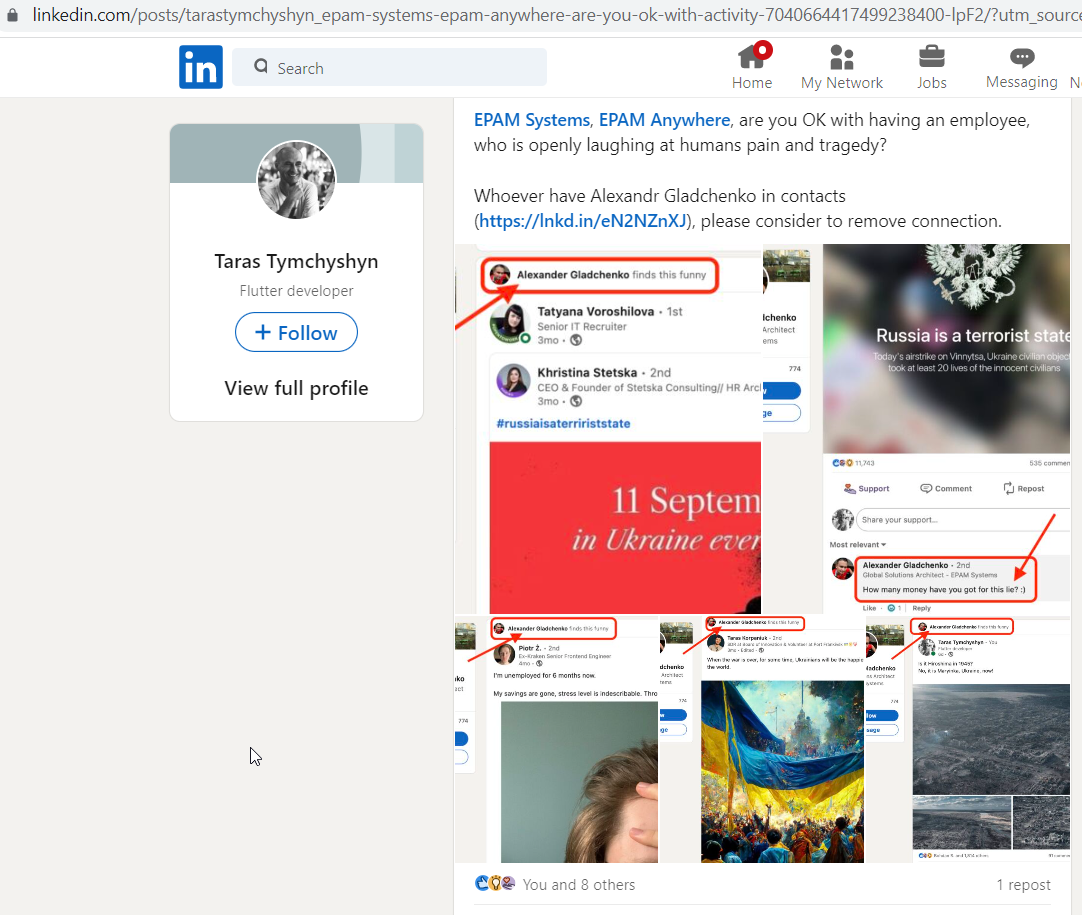Screen dimensions: 1082x915
Task: Follow Taras Tymchyshyn
Action: (296, 333)
